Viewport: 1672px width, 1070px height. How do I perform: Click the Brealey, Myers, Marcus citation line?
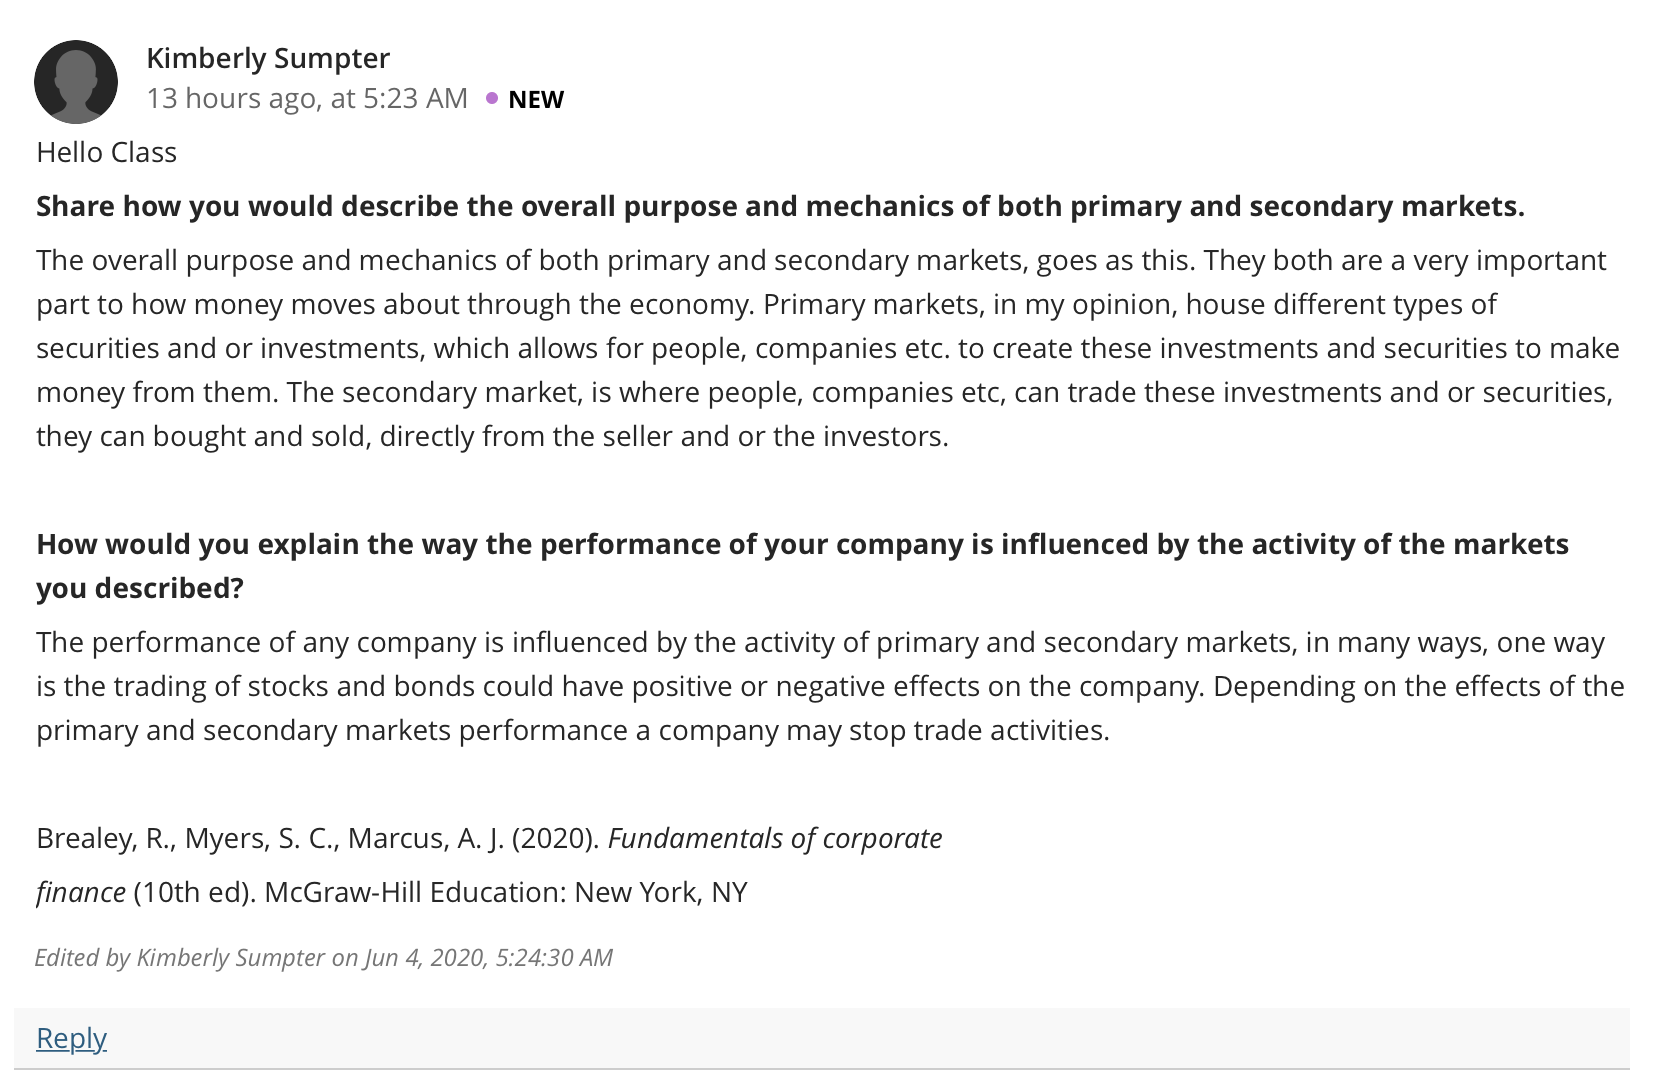tap(489, 838)
